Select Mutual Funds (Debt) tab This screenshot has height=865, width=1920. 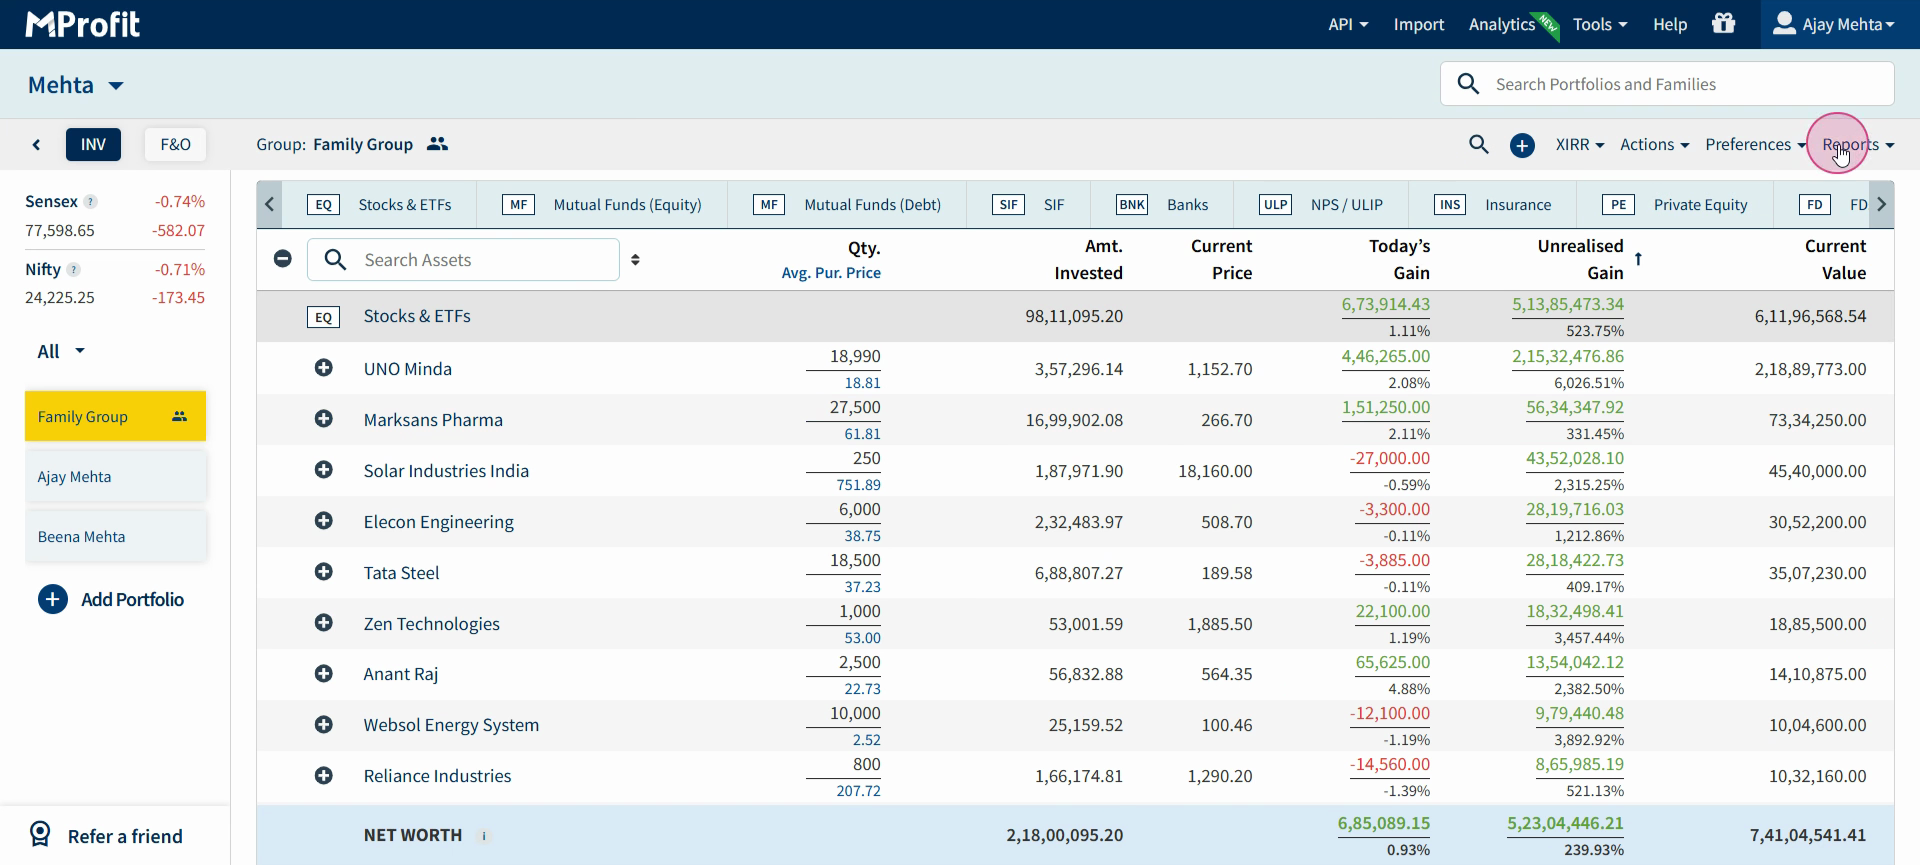tap(847, 205)
